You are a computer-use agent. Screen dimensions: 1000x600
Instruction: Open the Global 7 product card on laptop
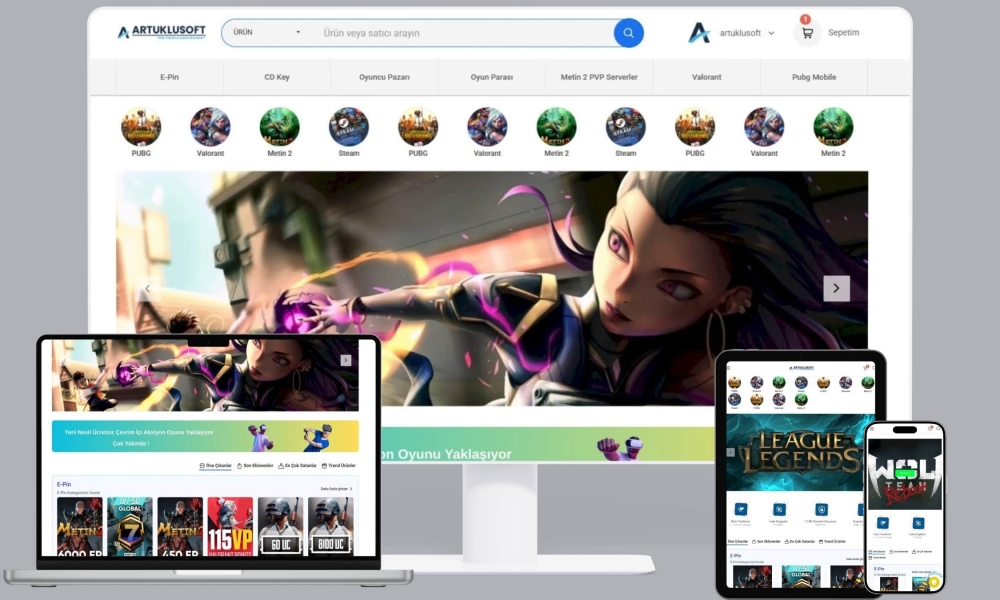click(x=130, y=527)
